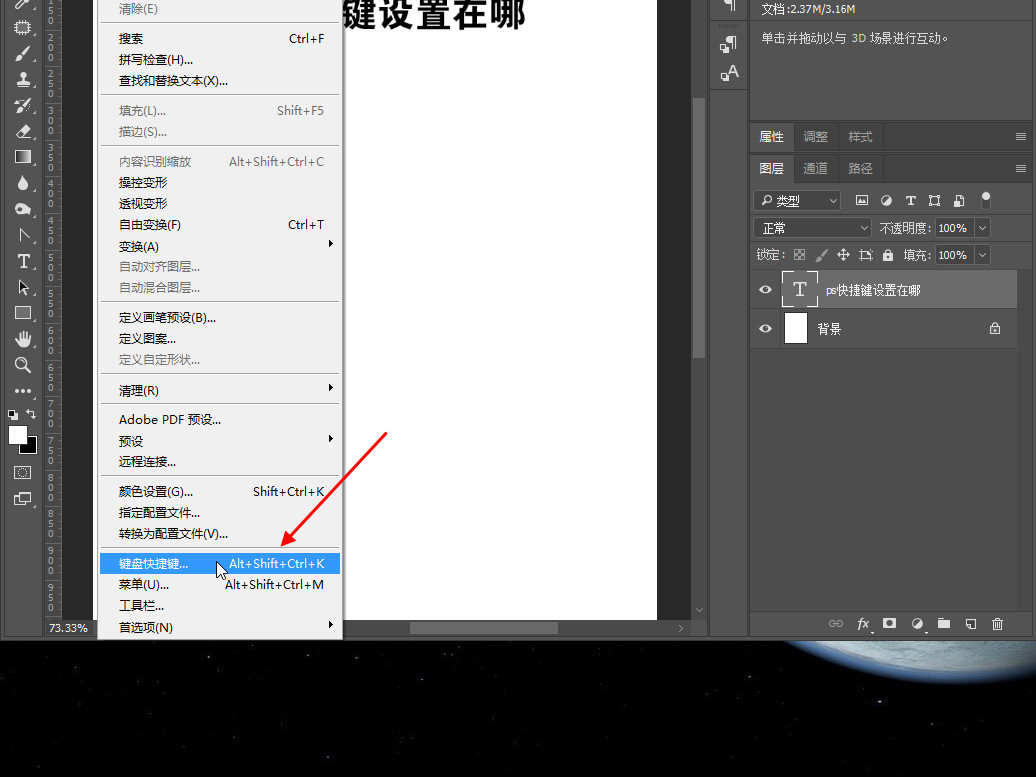Viewport: 1036px width, 777px height.
Task: Open the 填充 fill dropdown arrow
Action: (x=982, y=255)
